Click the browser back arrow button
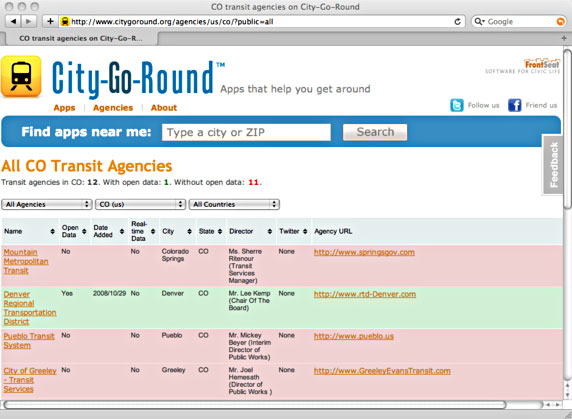This screenshot has height=419, width=572. [13, 22]
